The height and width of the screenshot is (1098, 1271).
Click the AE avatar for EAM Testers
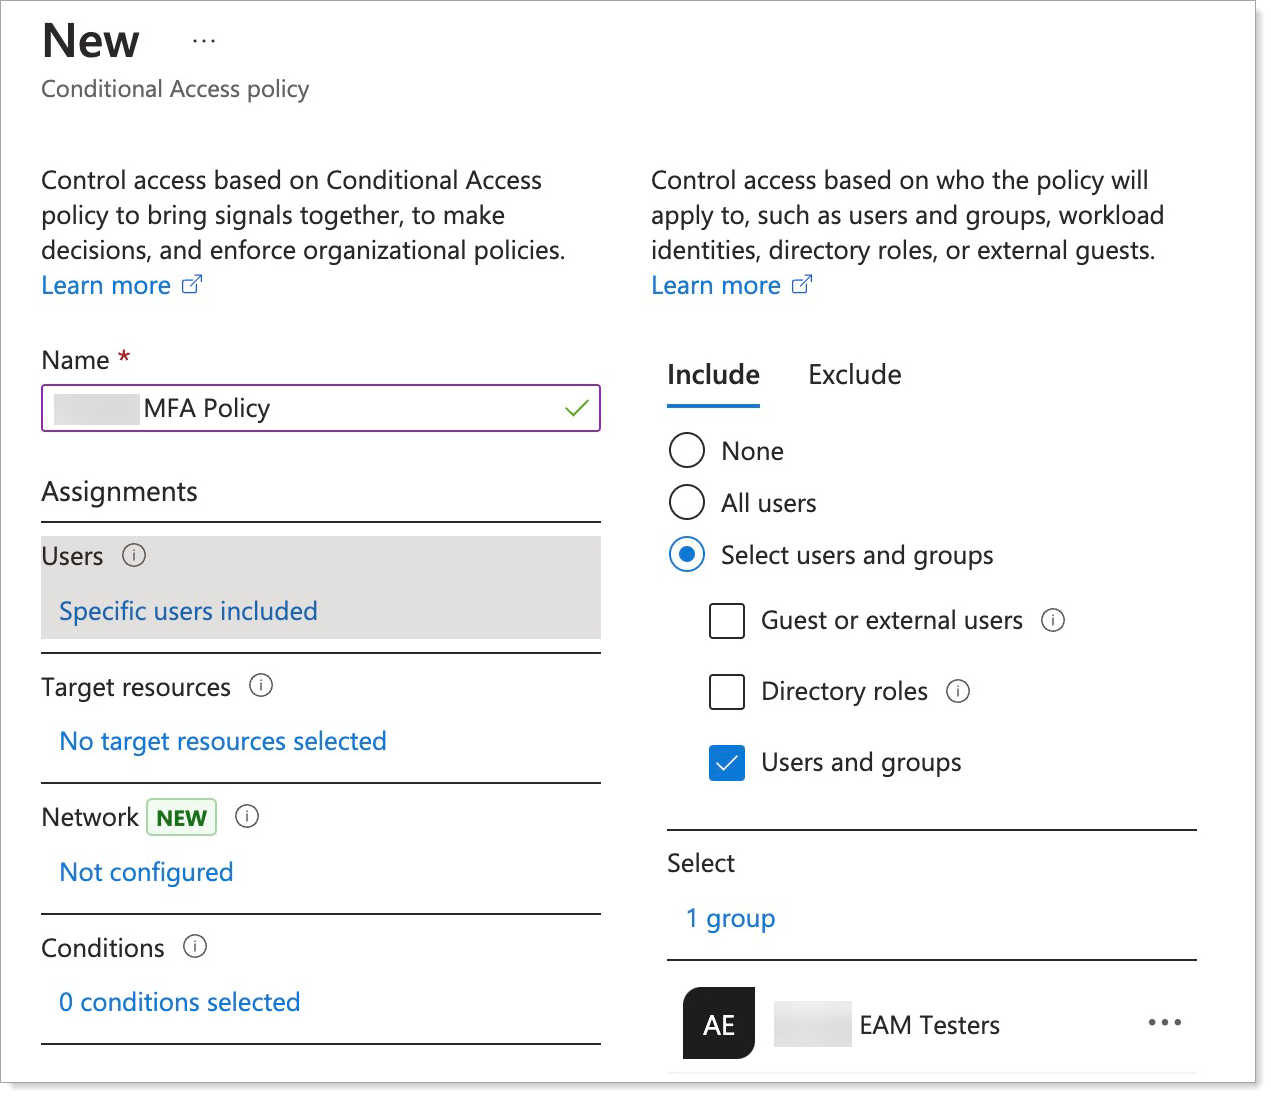(x=718, y=1024)
